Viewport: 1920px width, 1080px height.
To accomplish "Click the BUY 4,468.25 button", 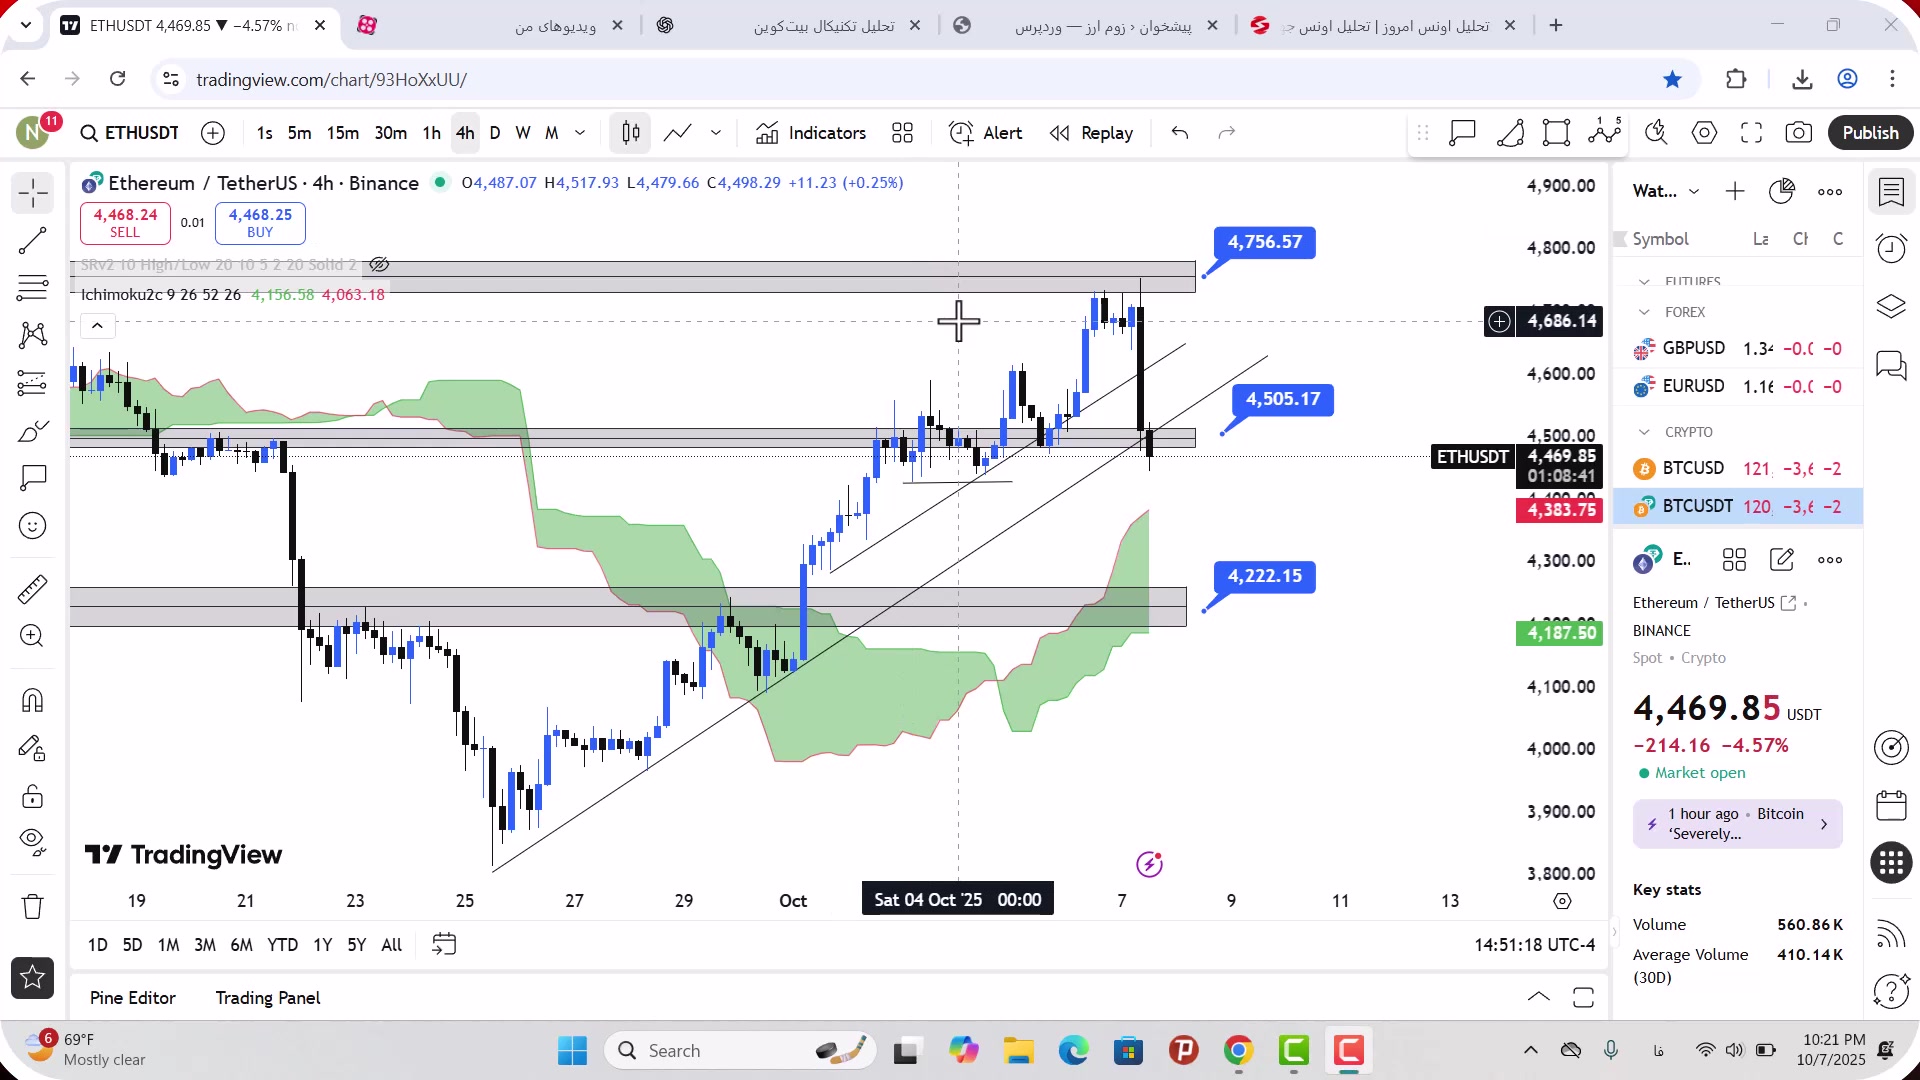I will (260, 223).
